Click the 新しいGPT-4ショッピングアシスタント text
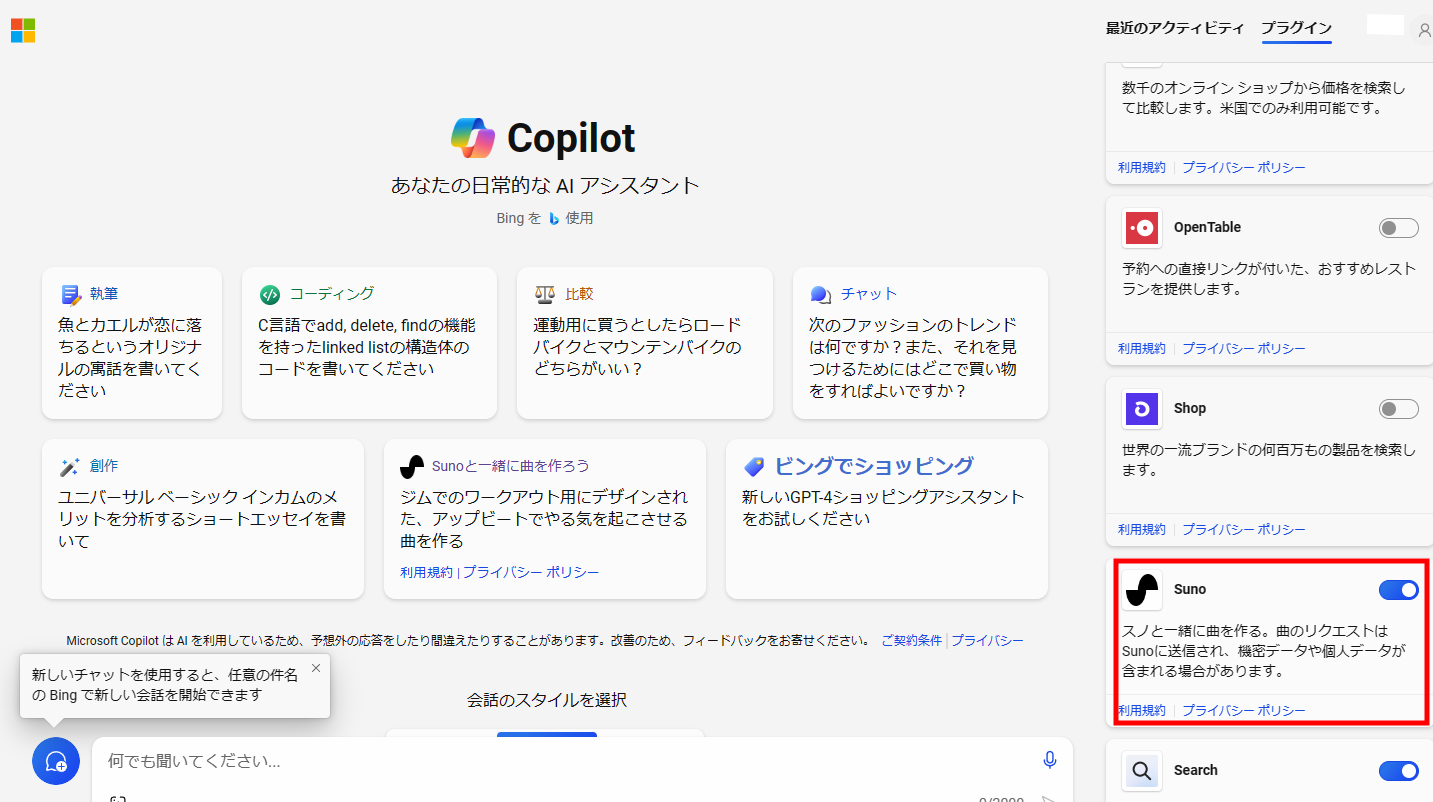Screen dimensions: 1433x802 click(x=884, y=508)
